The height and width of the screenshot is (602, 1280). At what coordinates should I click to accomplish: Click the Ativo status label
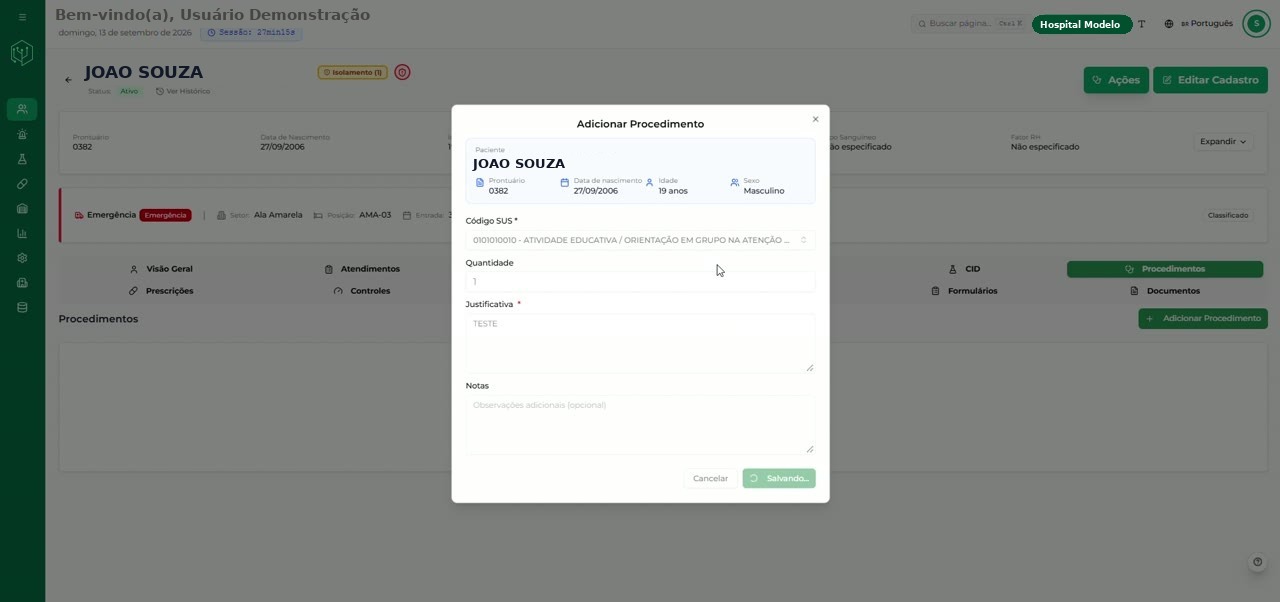pos(129,91)
